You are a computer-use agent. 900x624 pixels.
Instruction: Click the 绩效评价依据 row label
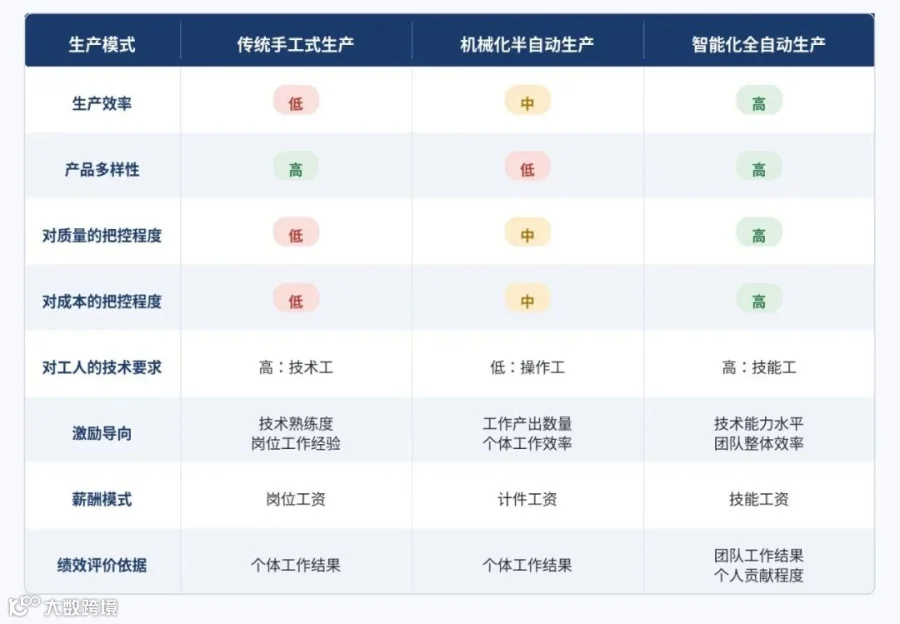click(x=102, y=565)
